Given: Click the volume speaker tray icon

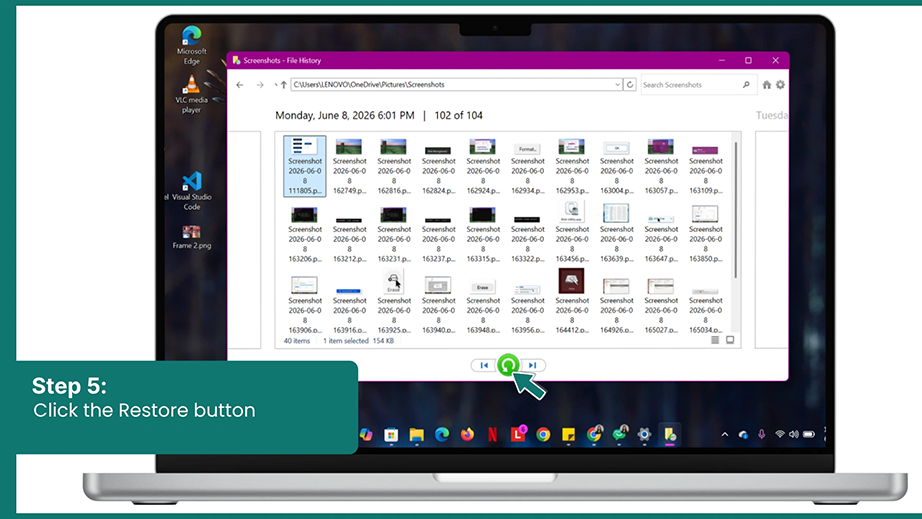Looking at the screenshot, I should tap(794, 434).
